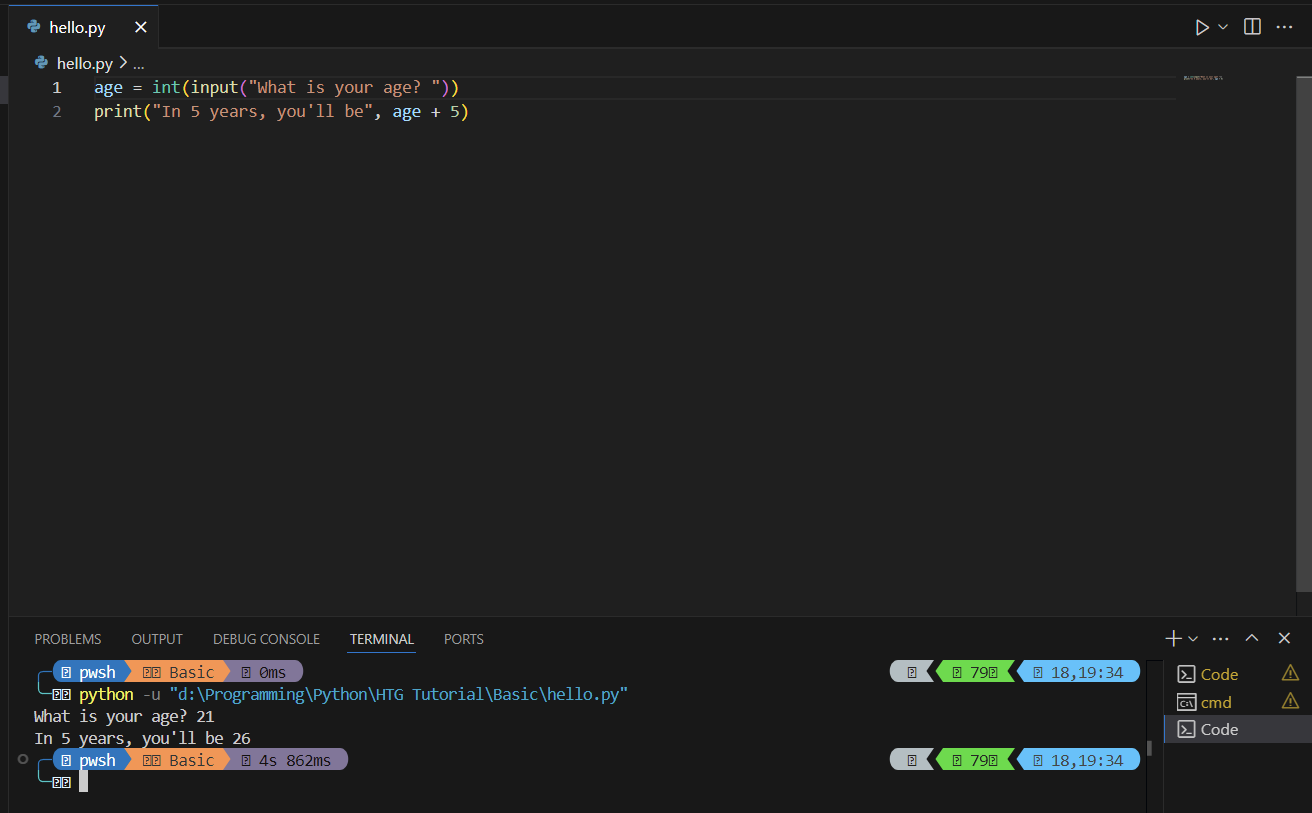Viewport: 1312px width, 813px height.
Task: Open the OUTPUT panel tab
Action: [x=157, y=639]
